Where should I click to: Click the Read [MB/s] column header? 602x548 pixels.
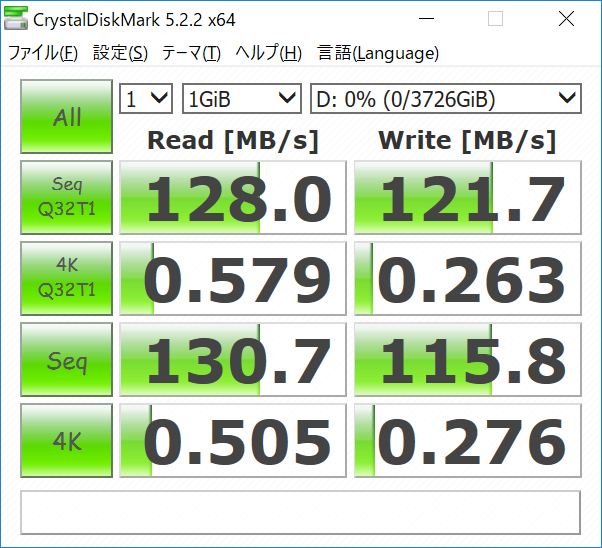pos(233,141)
